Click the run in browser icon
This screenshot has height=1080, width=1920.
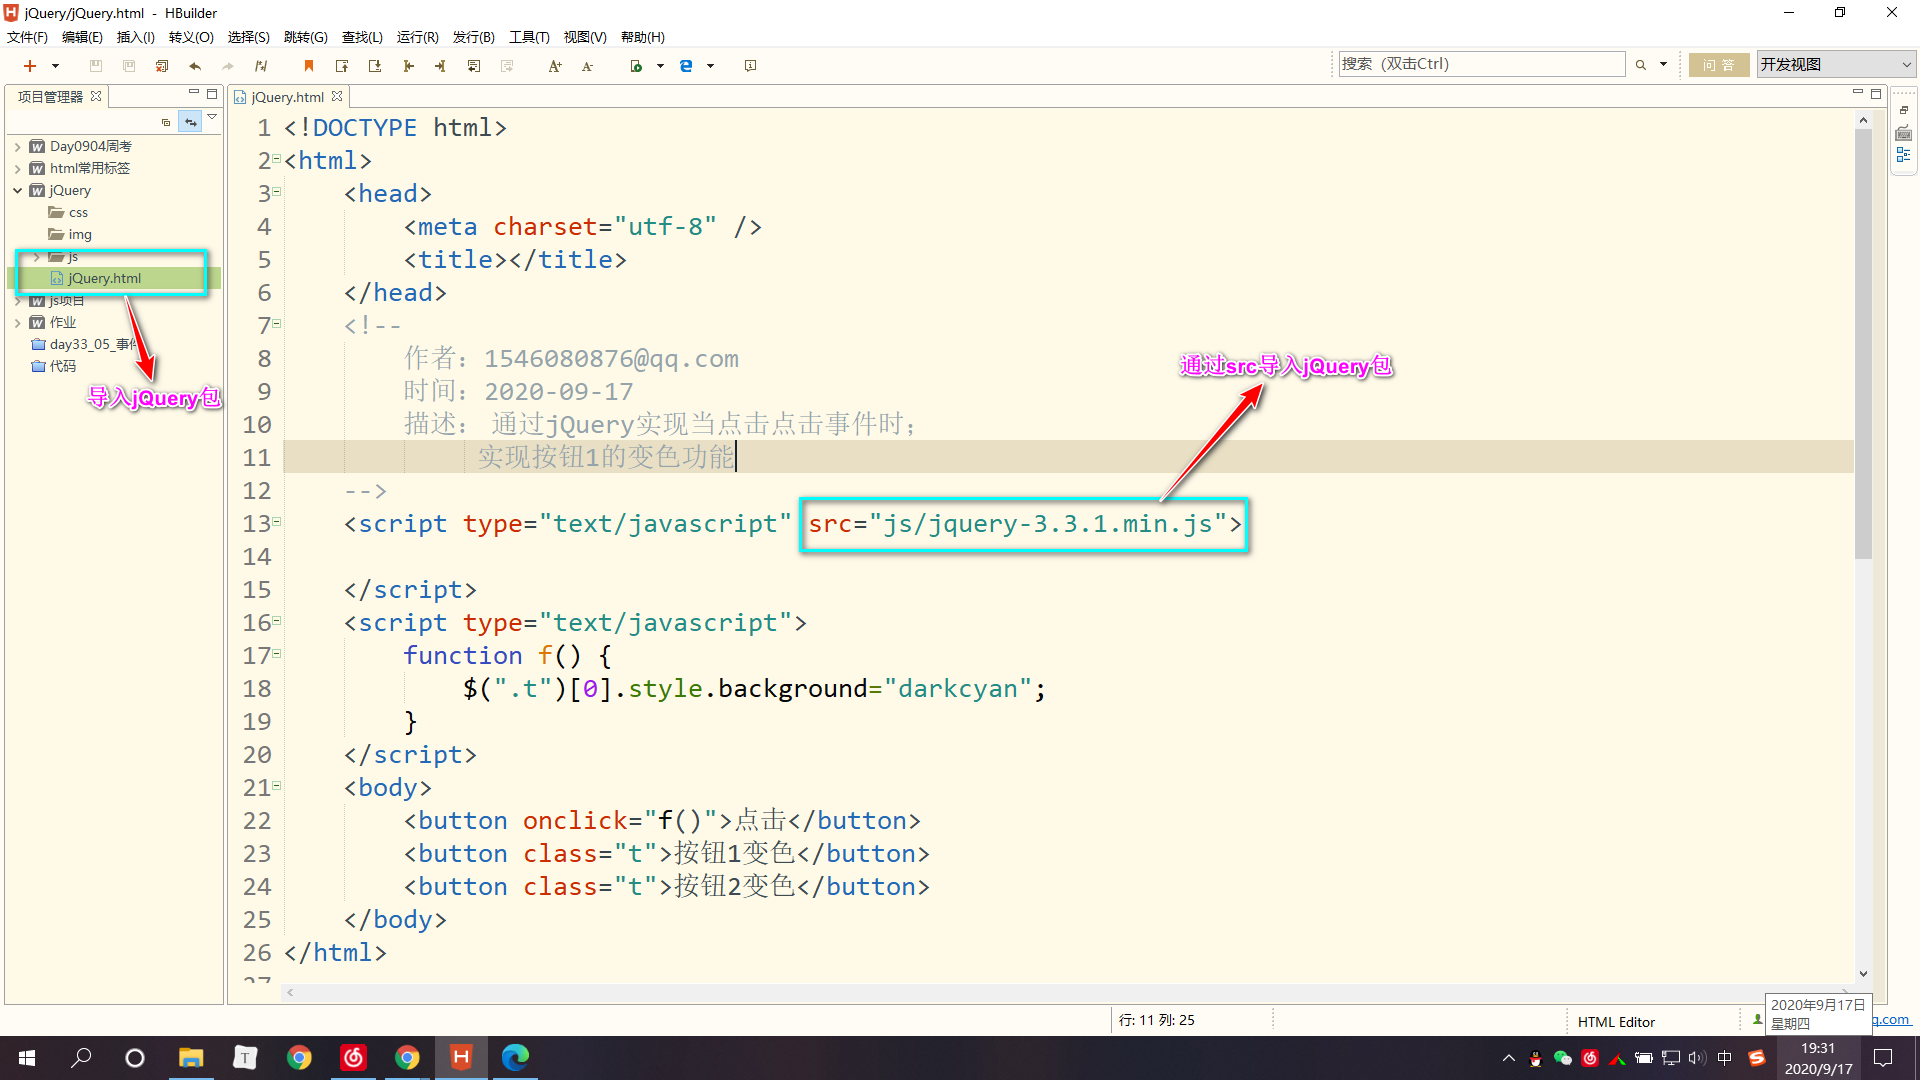[x=636, y=66]
